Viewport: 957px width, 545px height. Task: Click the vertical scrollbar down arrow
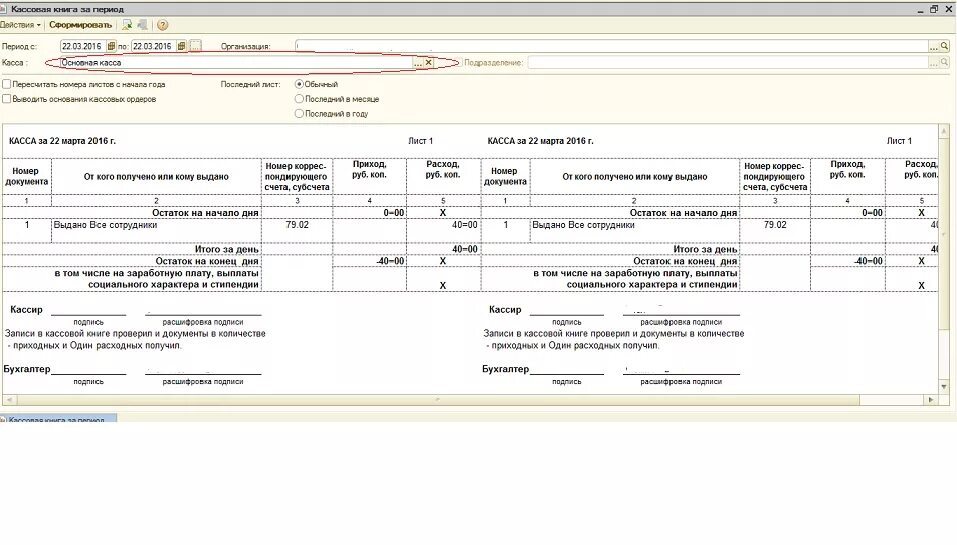pos(944,386)
